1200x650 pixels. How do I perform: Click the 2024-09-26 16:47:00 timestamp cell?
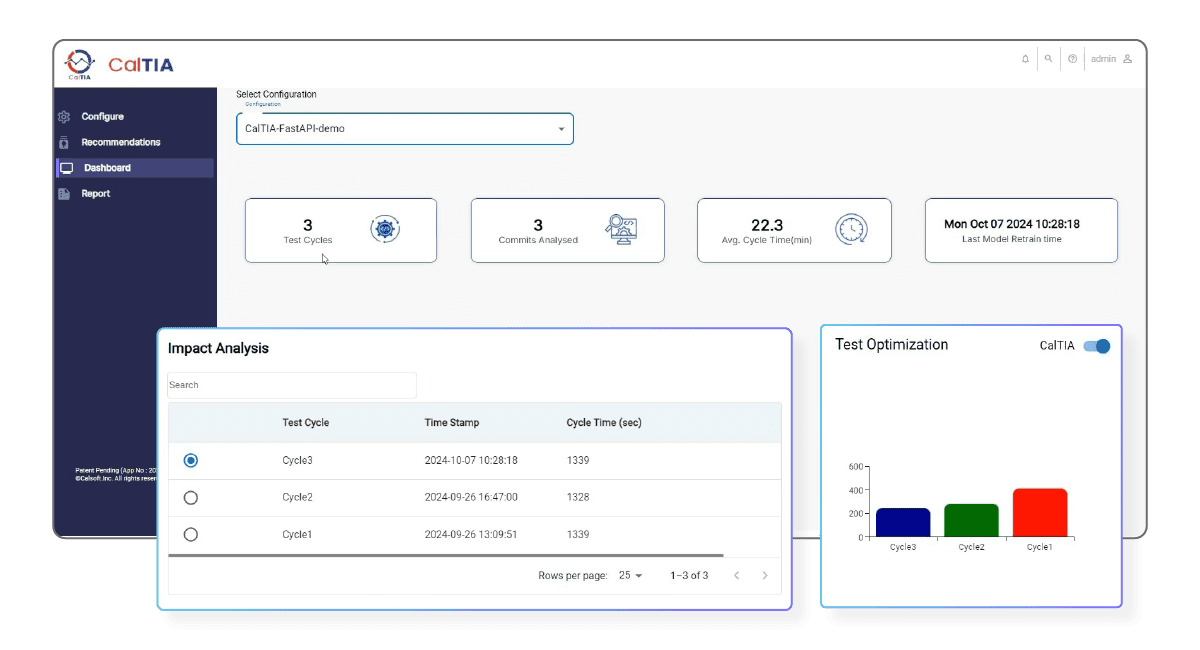(x=471, y=497)
